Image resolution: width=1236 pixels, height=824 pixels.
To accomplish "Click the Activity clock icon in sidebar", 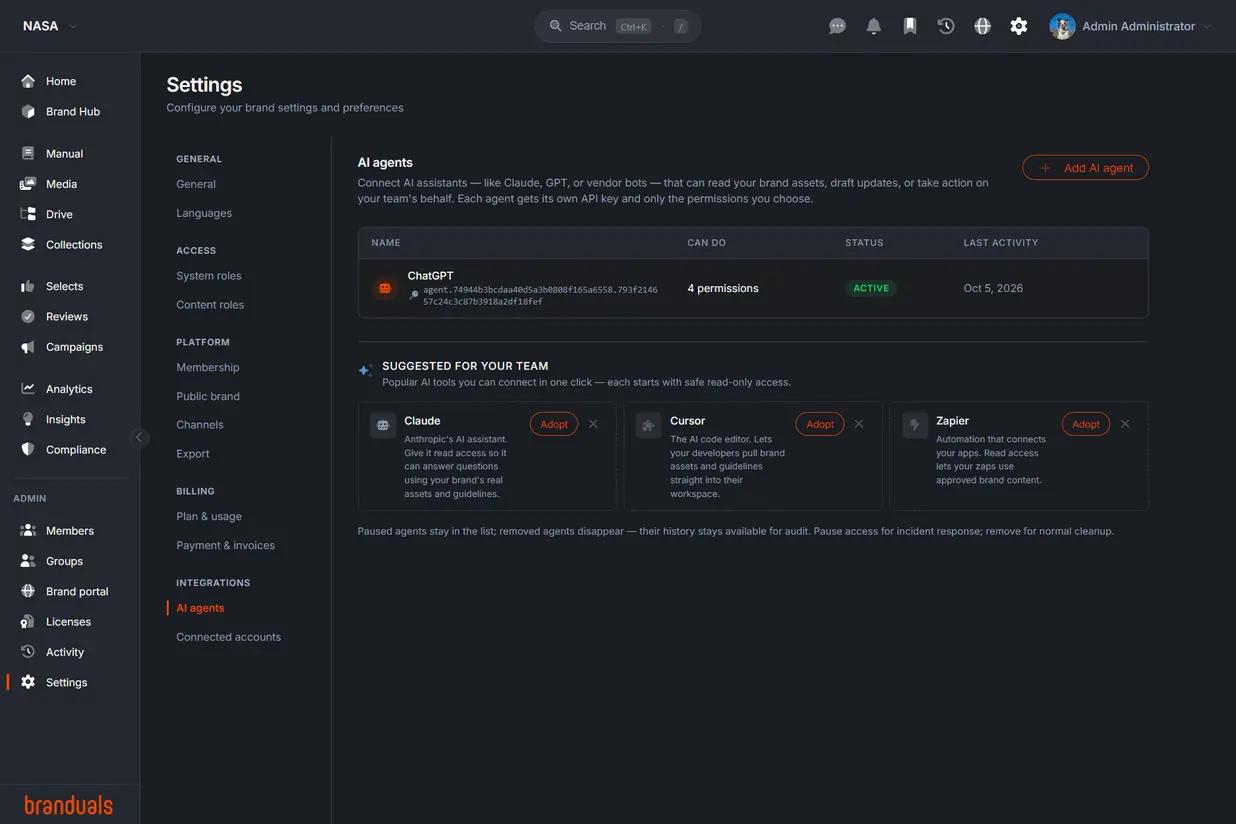I will [x=28, y=652].
